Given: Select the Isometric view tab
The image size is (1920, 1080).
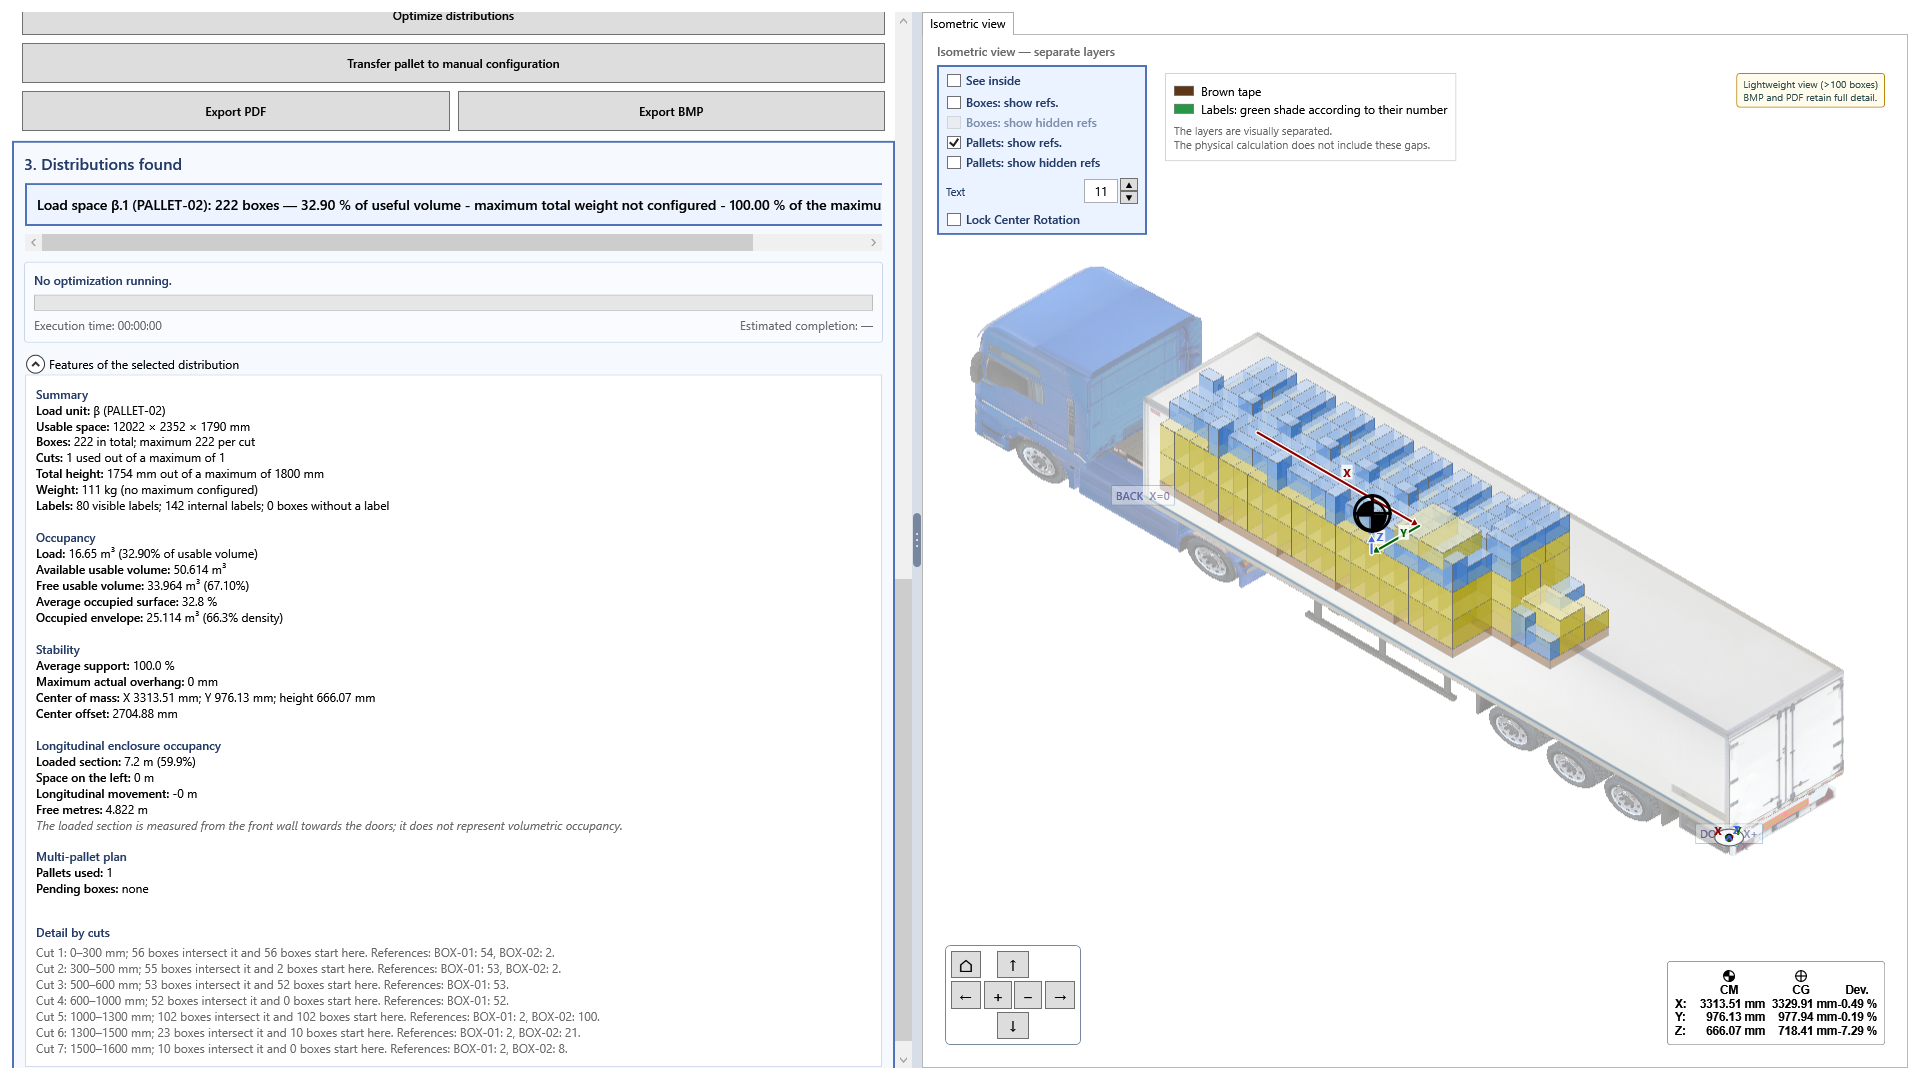Looking at the screenshot, I should pos(967,24).
